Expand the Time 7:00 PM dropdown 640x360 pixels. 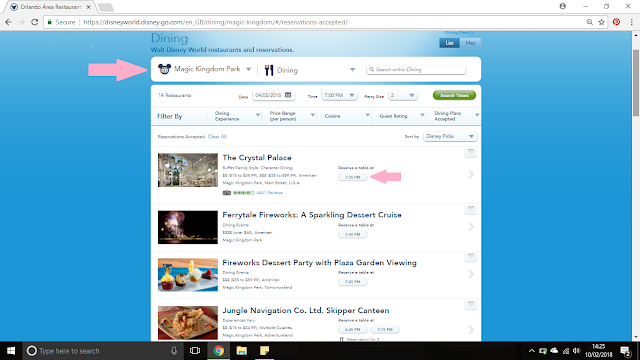tap(339, 96)
